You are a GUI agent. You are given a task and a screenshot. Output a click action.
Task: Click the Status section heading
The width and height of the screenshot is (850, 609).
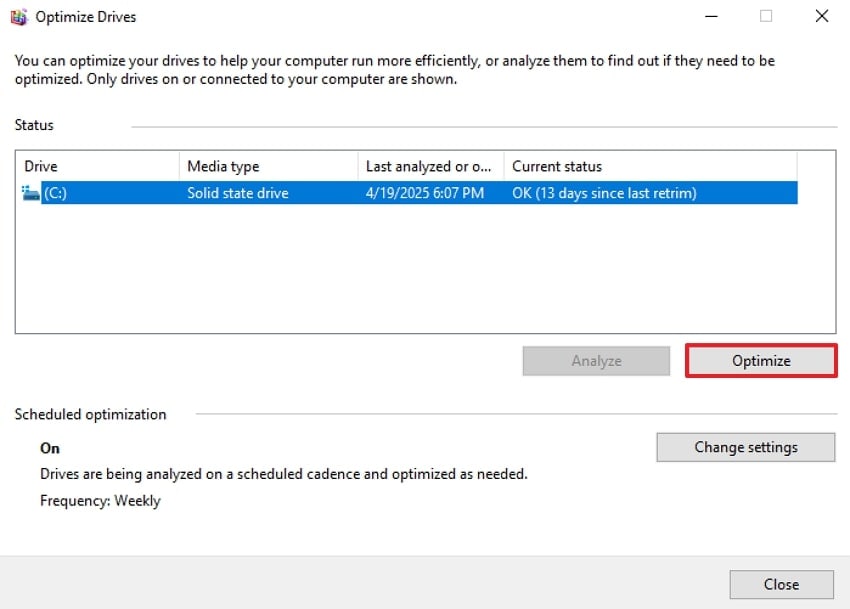(x=33, y=125)
